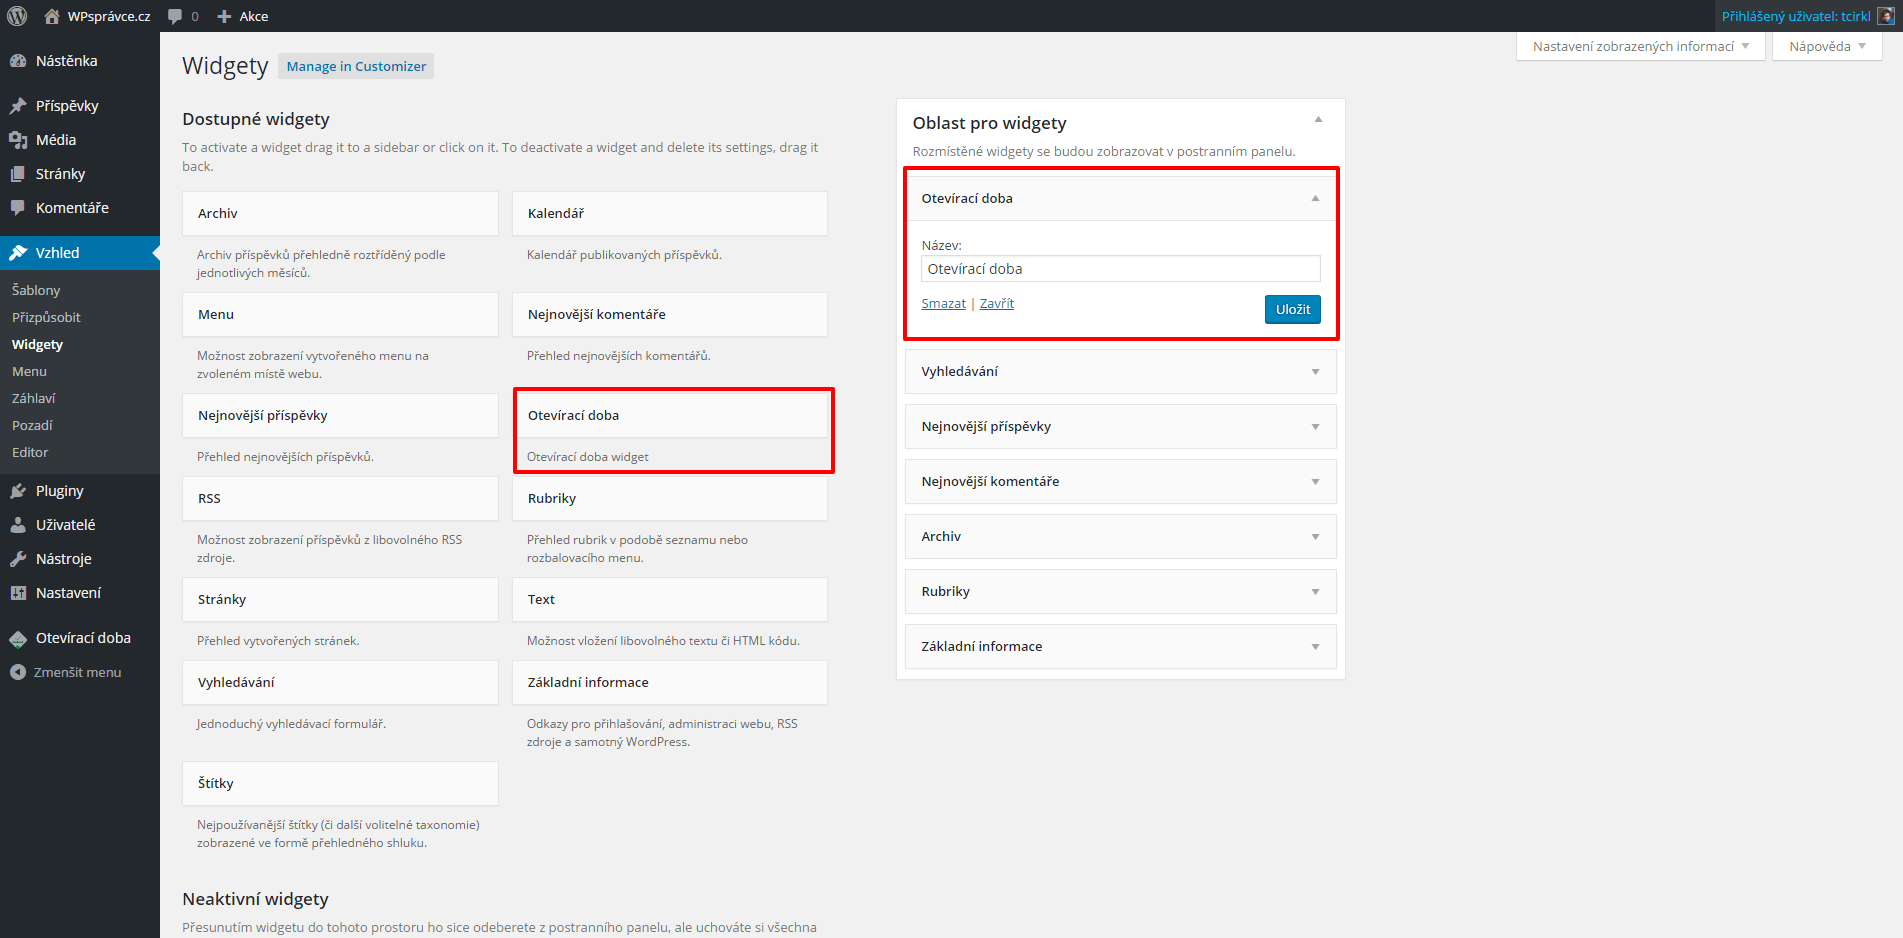Expand the Rubriky sidebar widget arrow
This screenshot has height=938, width=1903.
[x=1315, y=592]
